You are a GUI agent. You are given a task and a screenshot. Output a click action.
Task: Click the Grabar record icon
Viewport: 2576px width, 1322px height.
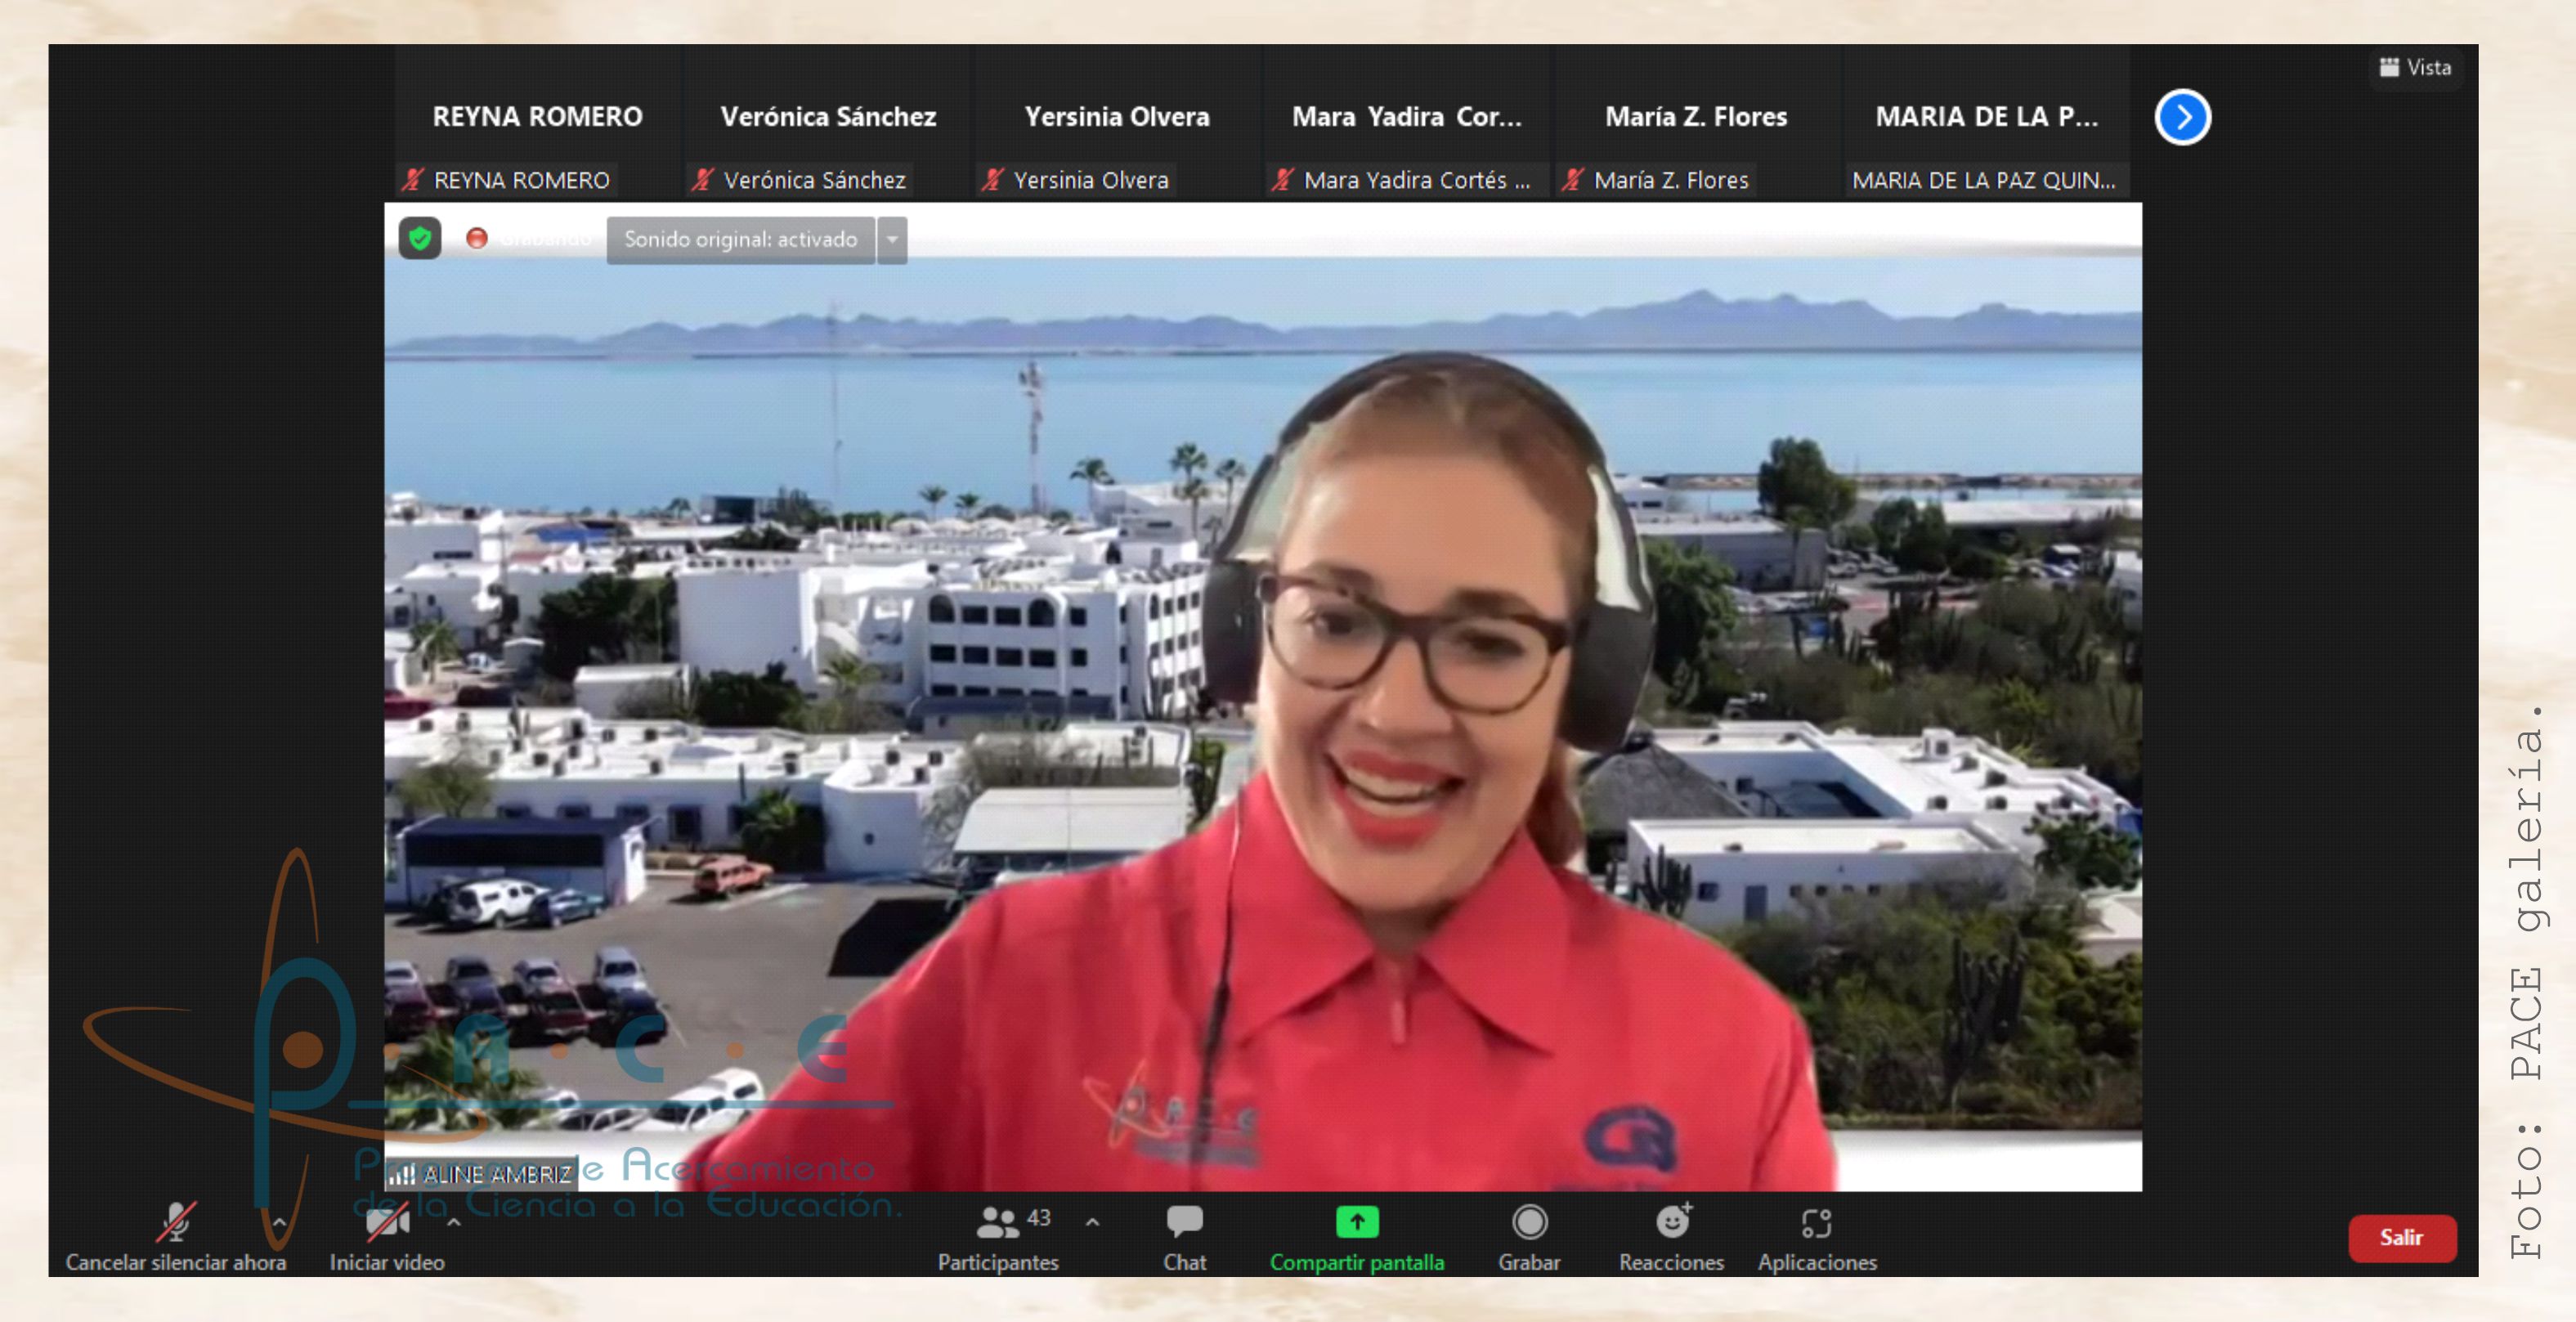1528,1223
